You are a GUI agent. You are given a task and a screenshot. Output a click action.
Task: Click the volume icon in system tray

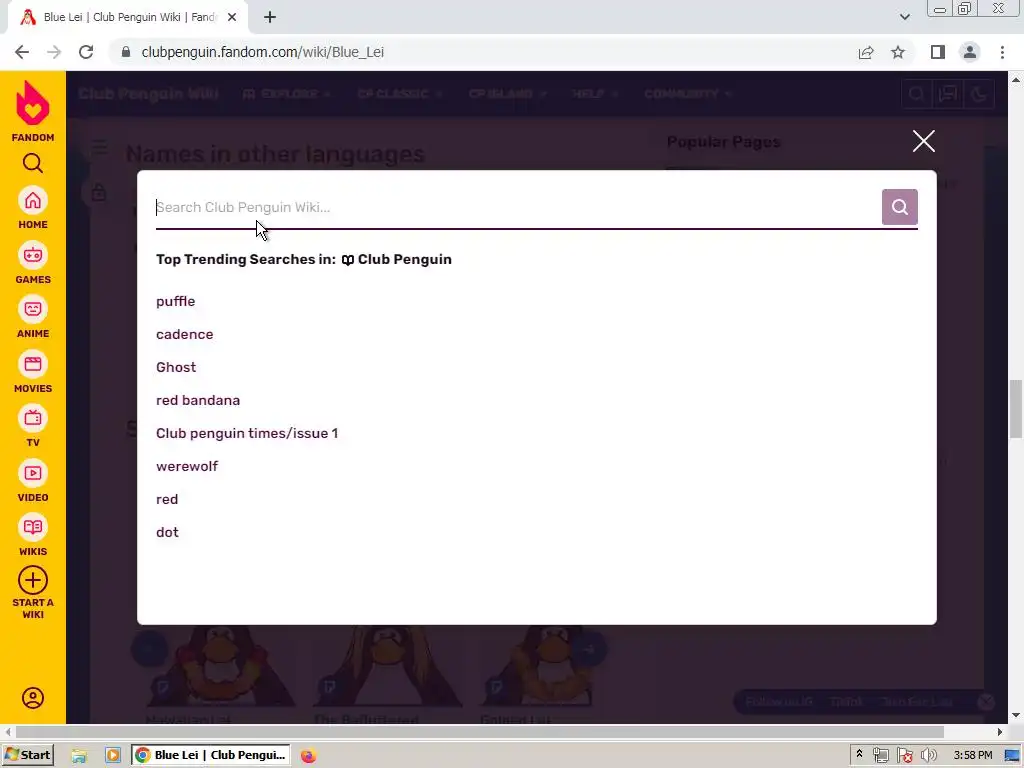pyautogui.click(x=928, y=756)
